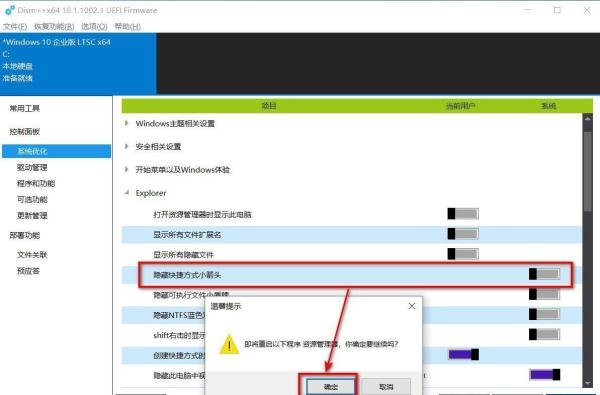This screenshot has height=395, width=600.
Task: Open 更新管理 in sidebar
Action: [32, 215]
